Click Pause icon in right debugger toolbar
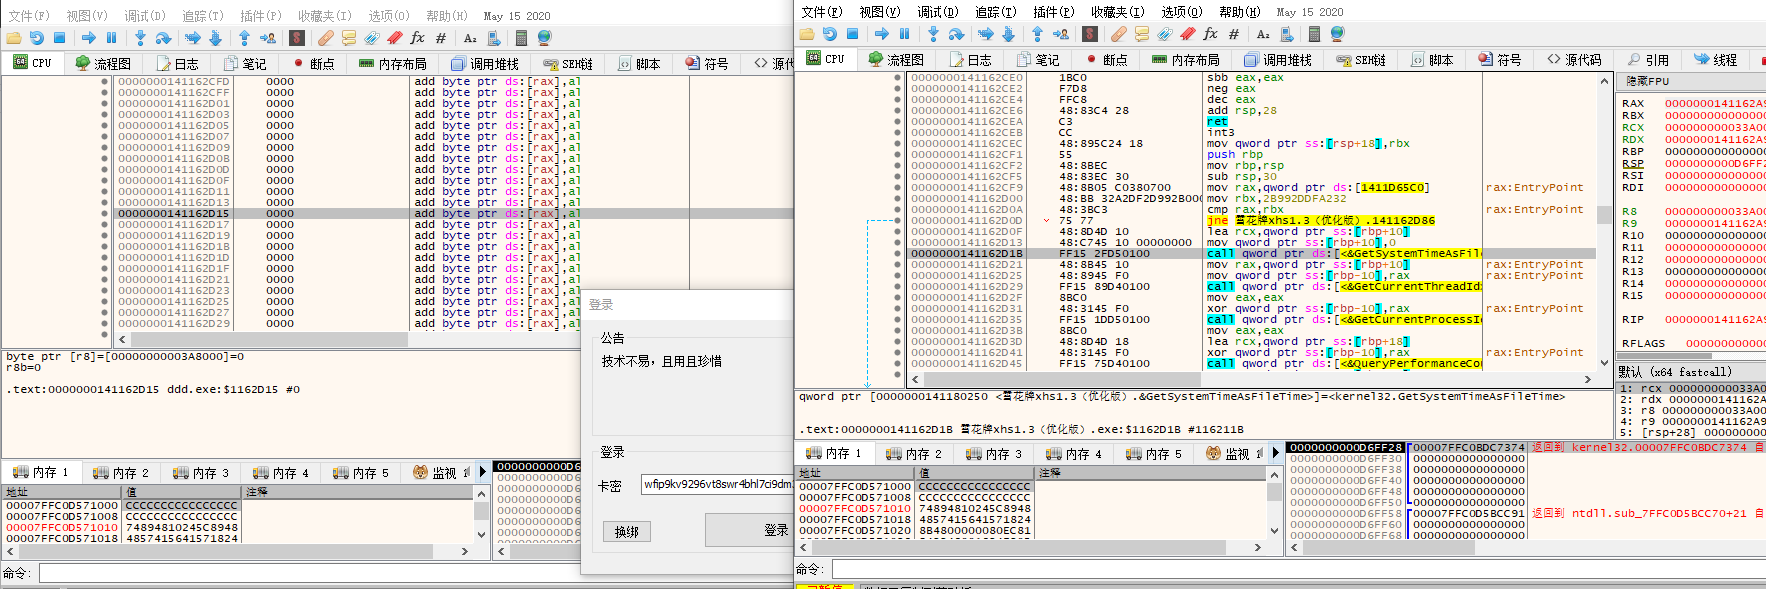The width and height of the screenshot is (1766, 589). 904,34
